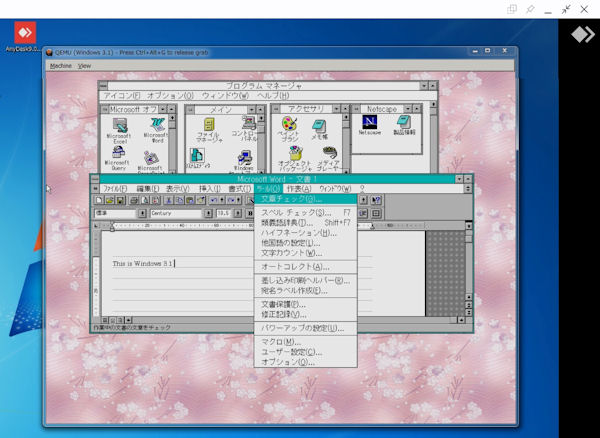Choose スペル チェック (F7) in the Tools menu

(305, 212)
